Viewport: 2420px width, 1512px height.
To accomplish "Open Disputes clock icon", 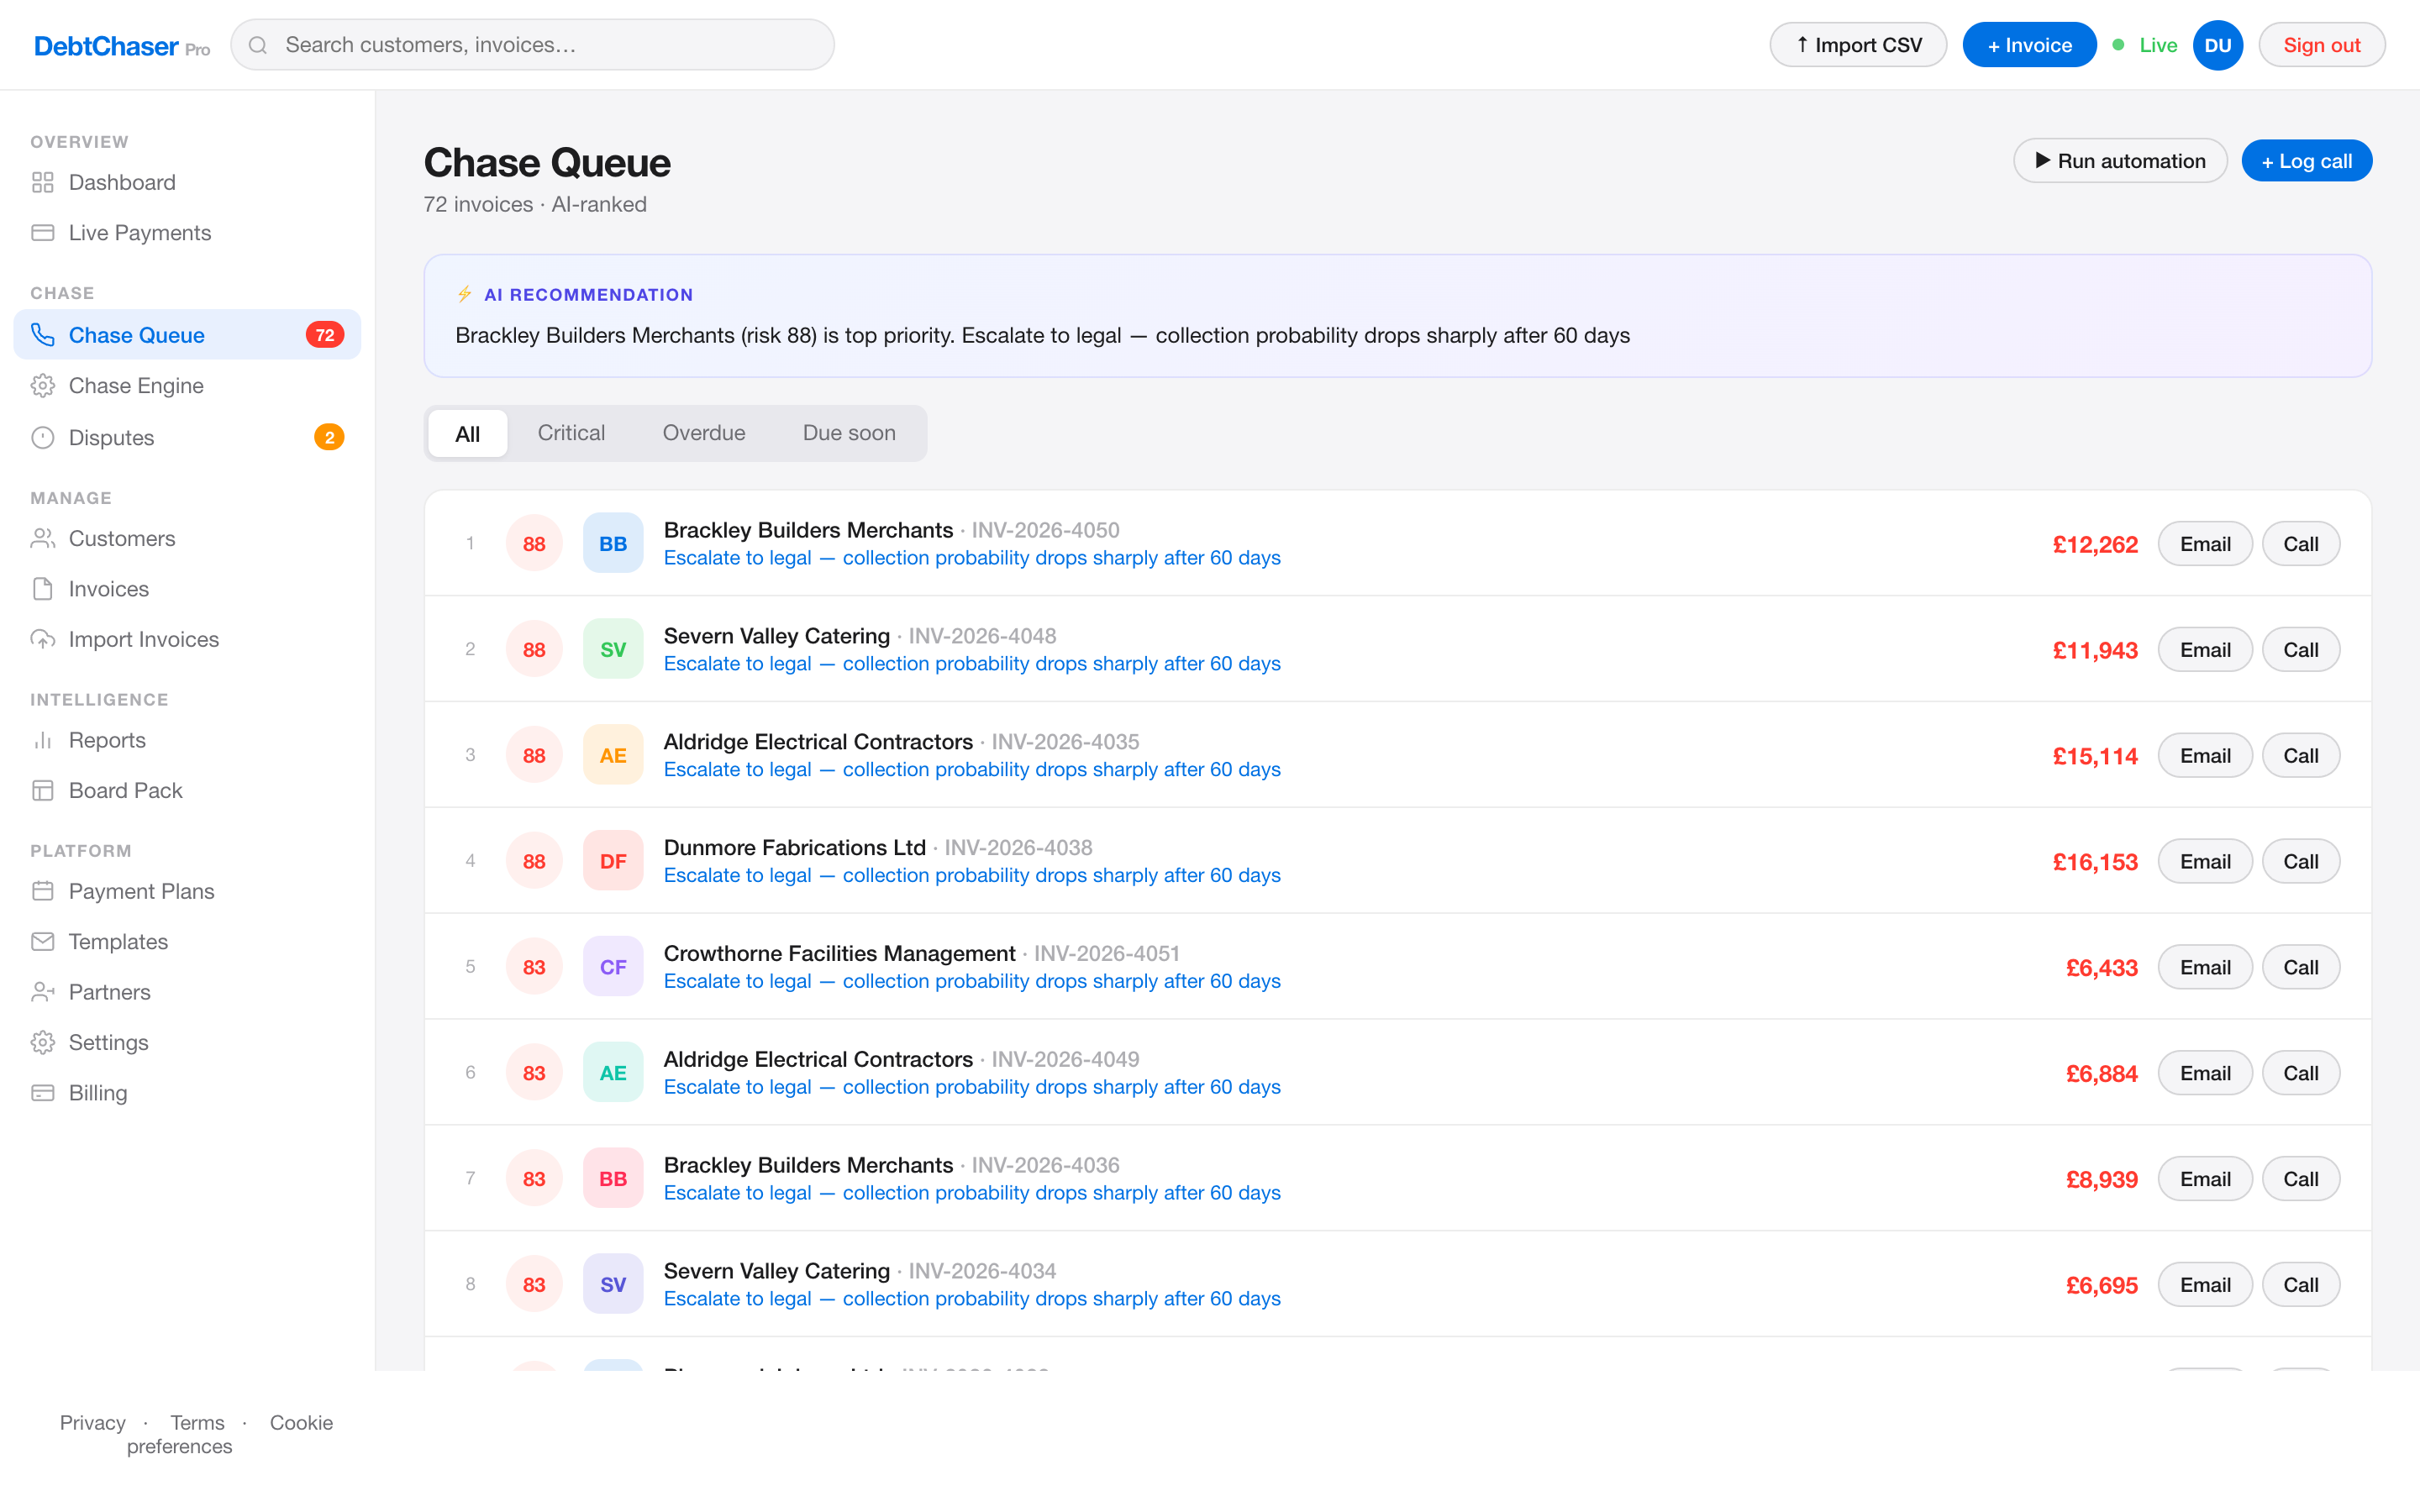I will [x=42, y=437].
